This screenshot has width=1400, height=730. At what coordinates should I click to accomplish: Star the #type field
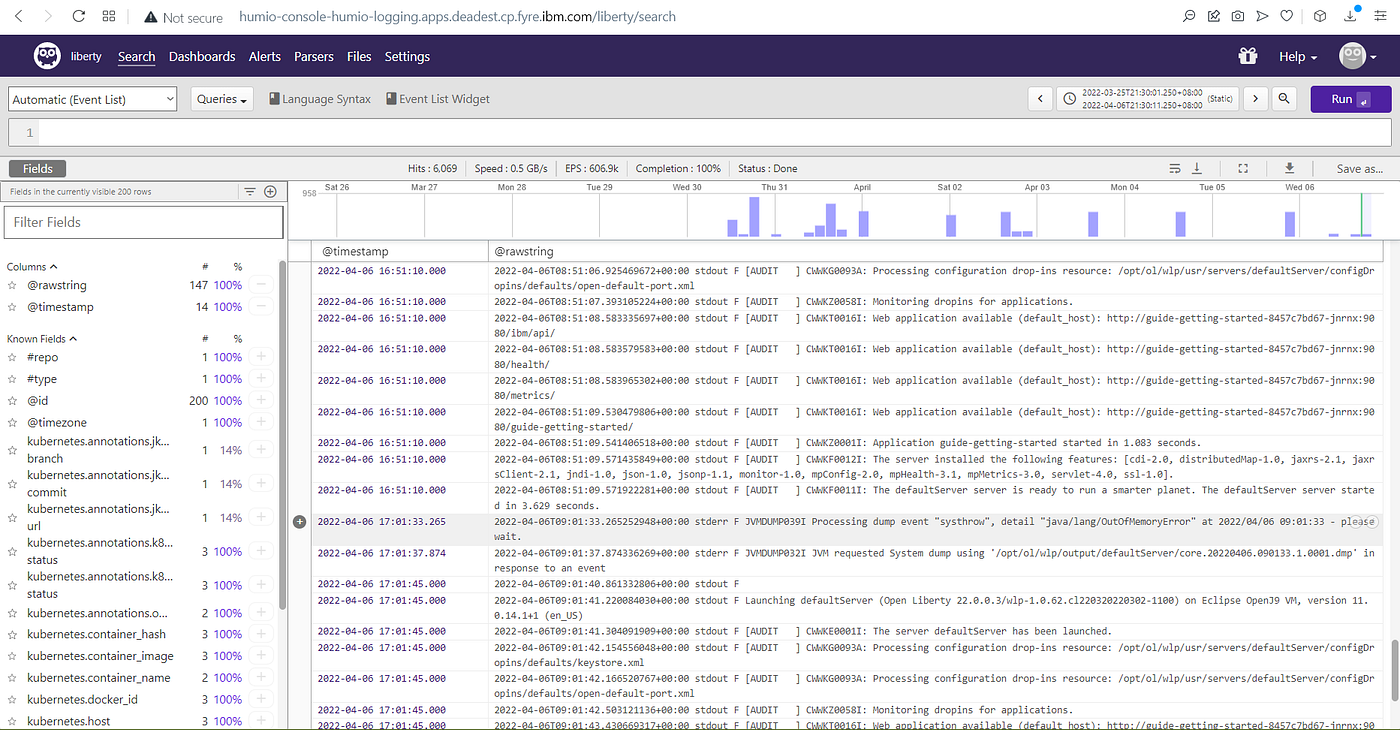pos(13,379)
